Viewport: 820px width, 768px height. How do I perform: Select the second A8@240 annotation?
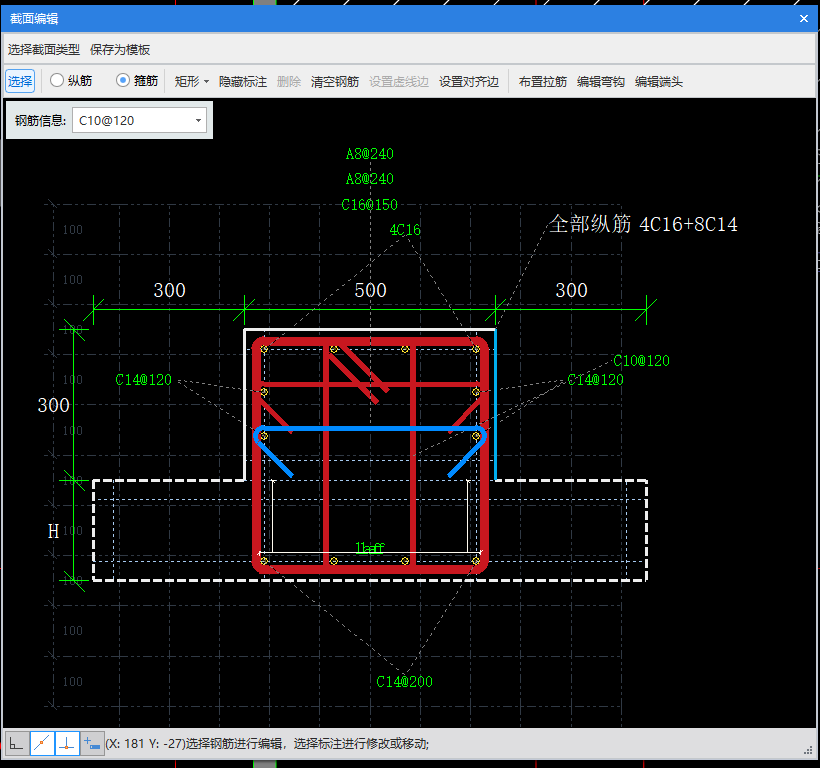click(x=369, y=179)
